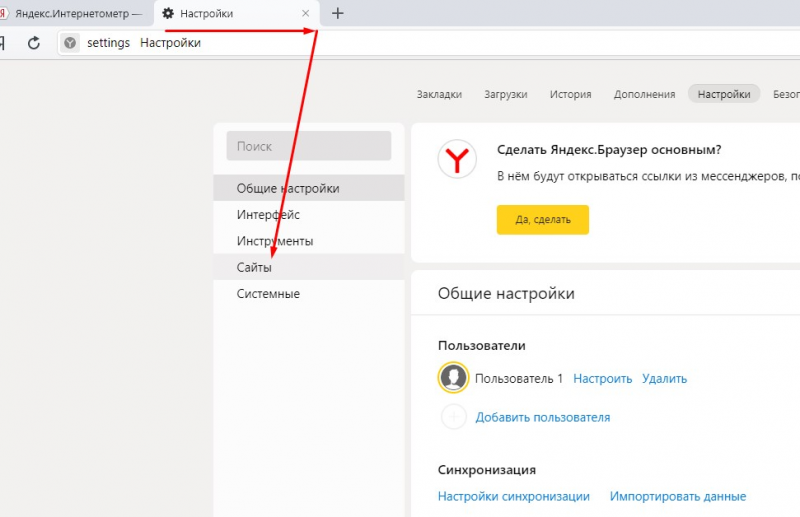Open Настройки синхронизации link
This screenshot has width=800, height=517.
(x=514, y=496)
